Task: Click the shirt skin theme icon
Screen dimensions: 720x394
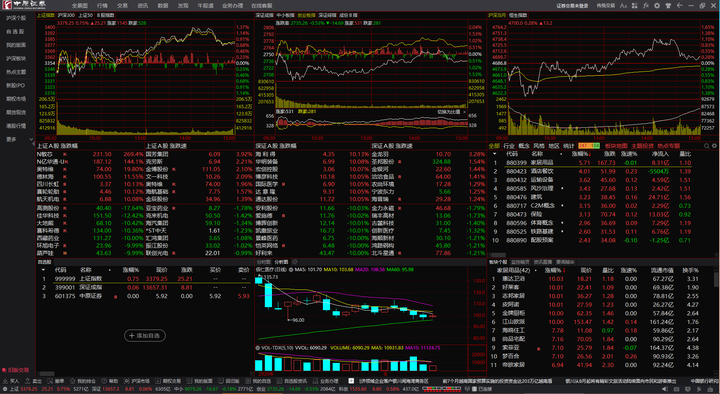Action: (x=668, y=6)
